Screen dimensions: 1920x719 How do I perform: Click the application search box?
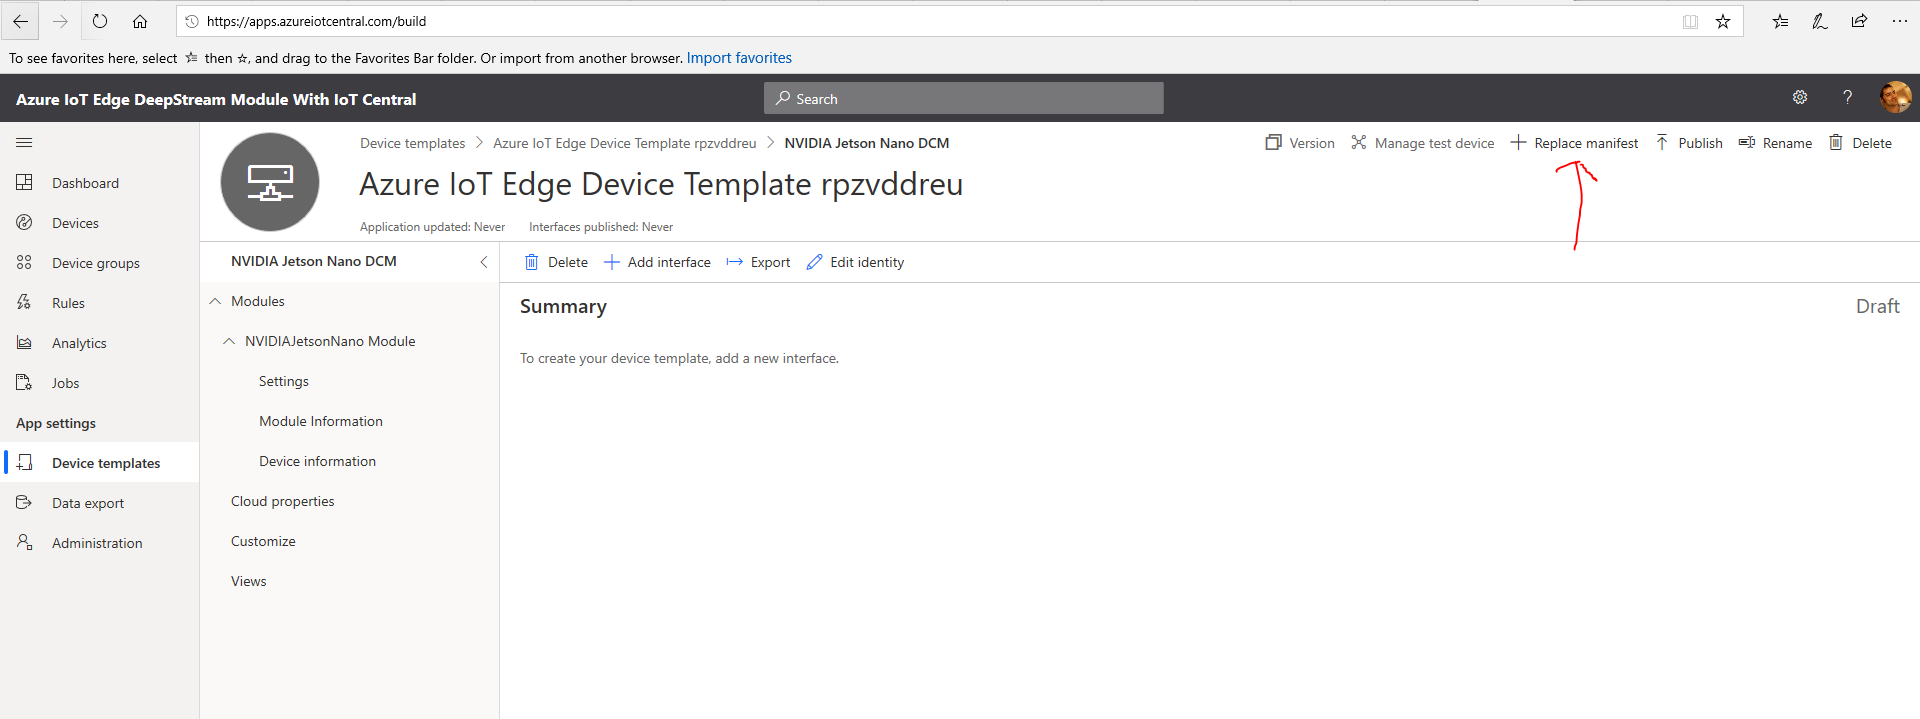tap(964, 98)
